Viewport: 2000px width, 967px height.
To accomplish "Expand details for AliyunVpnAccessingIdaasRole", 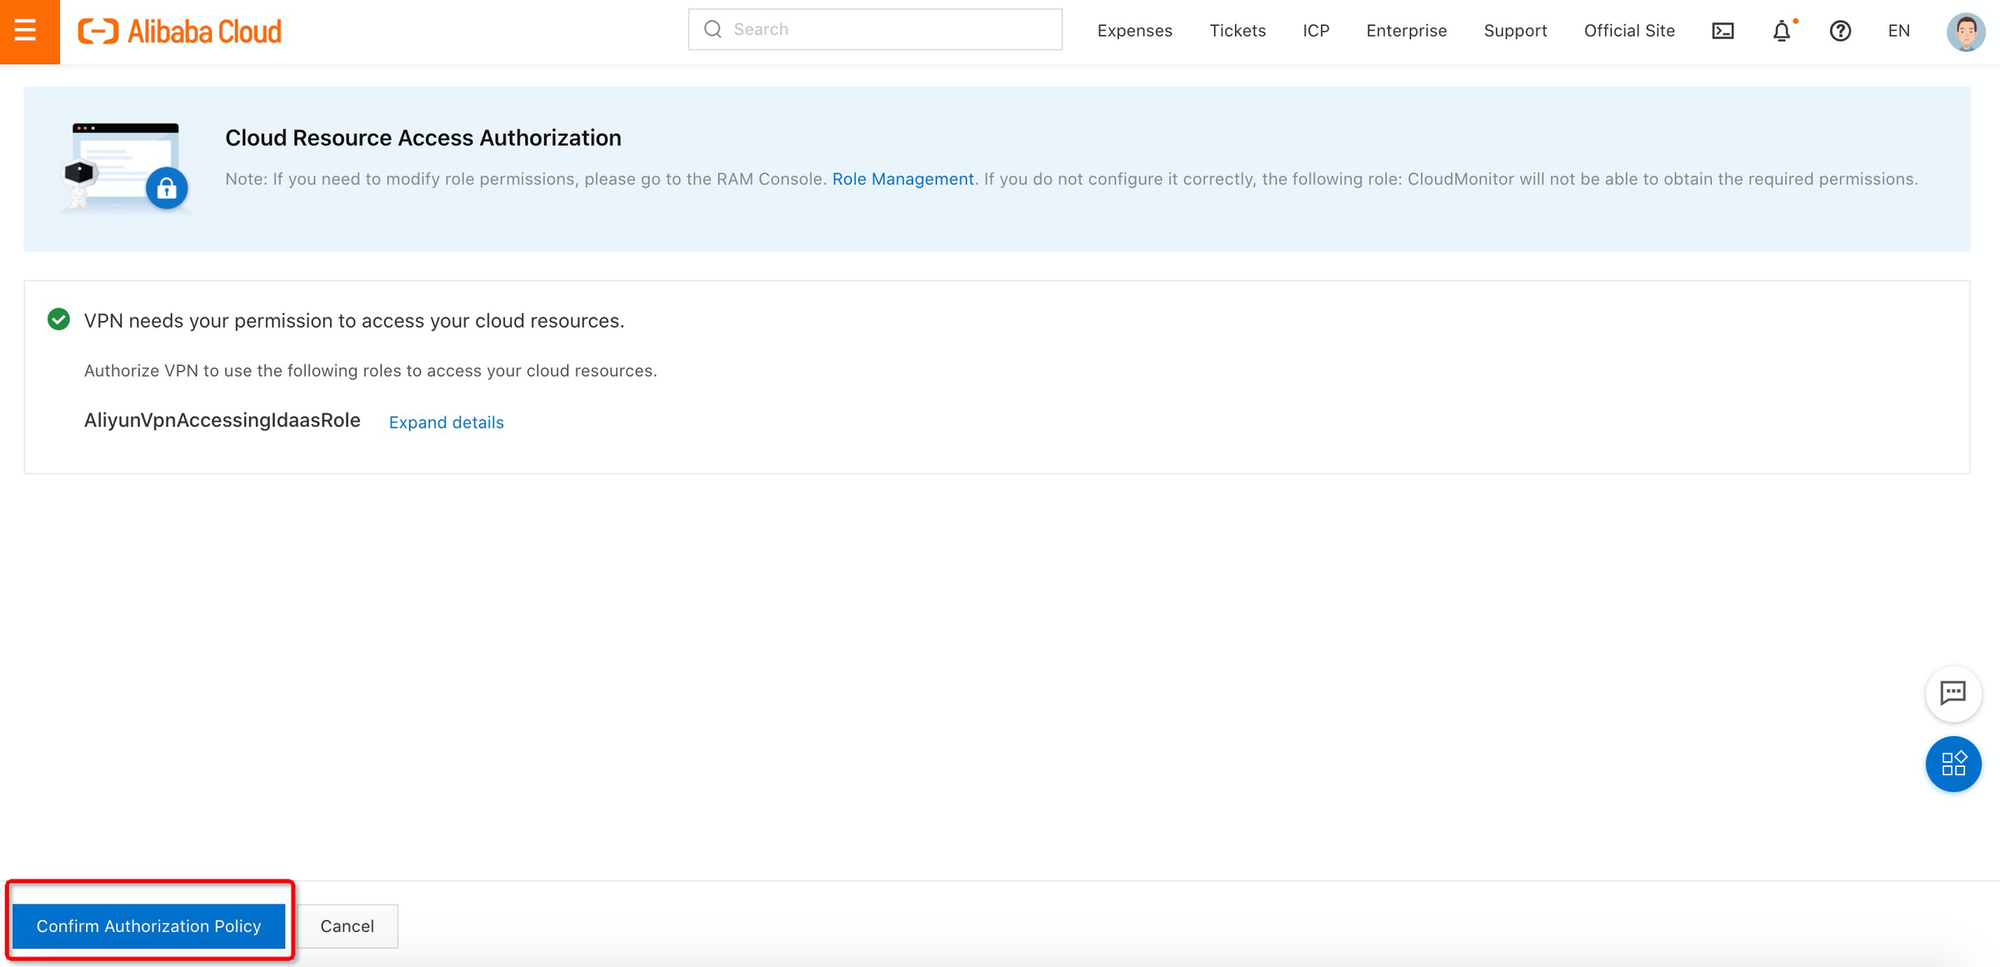I will tap(446, 422).
